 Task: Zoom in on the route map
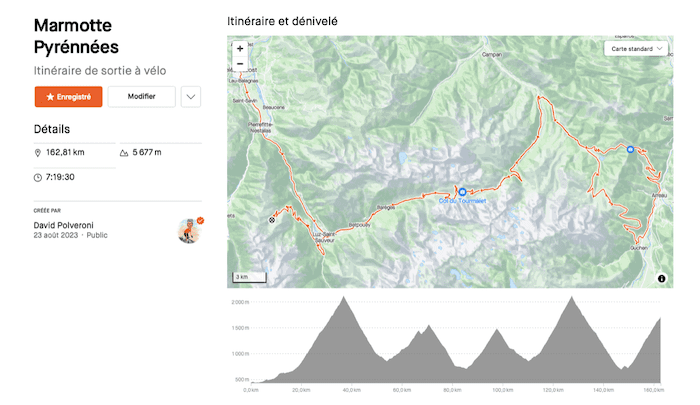click(x=240, y=48)
